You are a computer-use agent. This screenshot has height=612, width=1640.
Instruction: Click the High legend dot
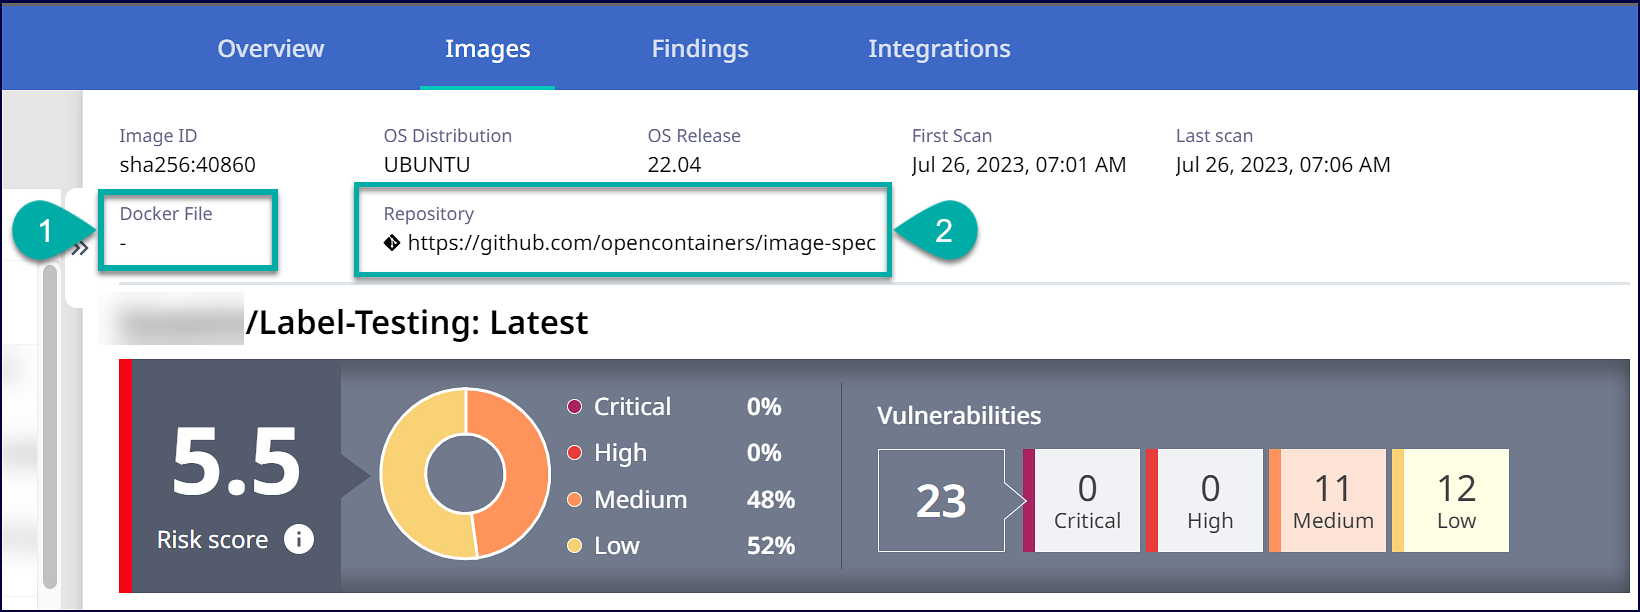575,453
